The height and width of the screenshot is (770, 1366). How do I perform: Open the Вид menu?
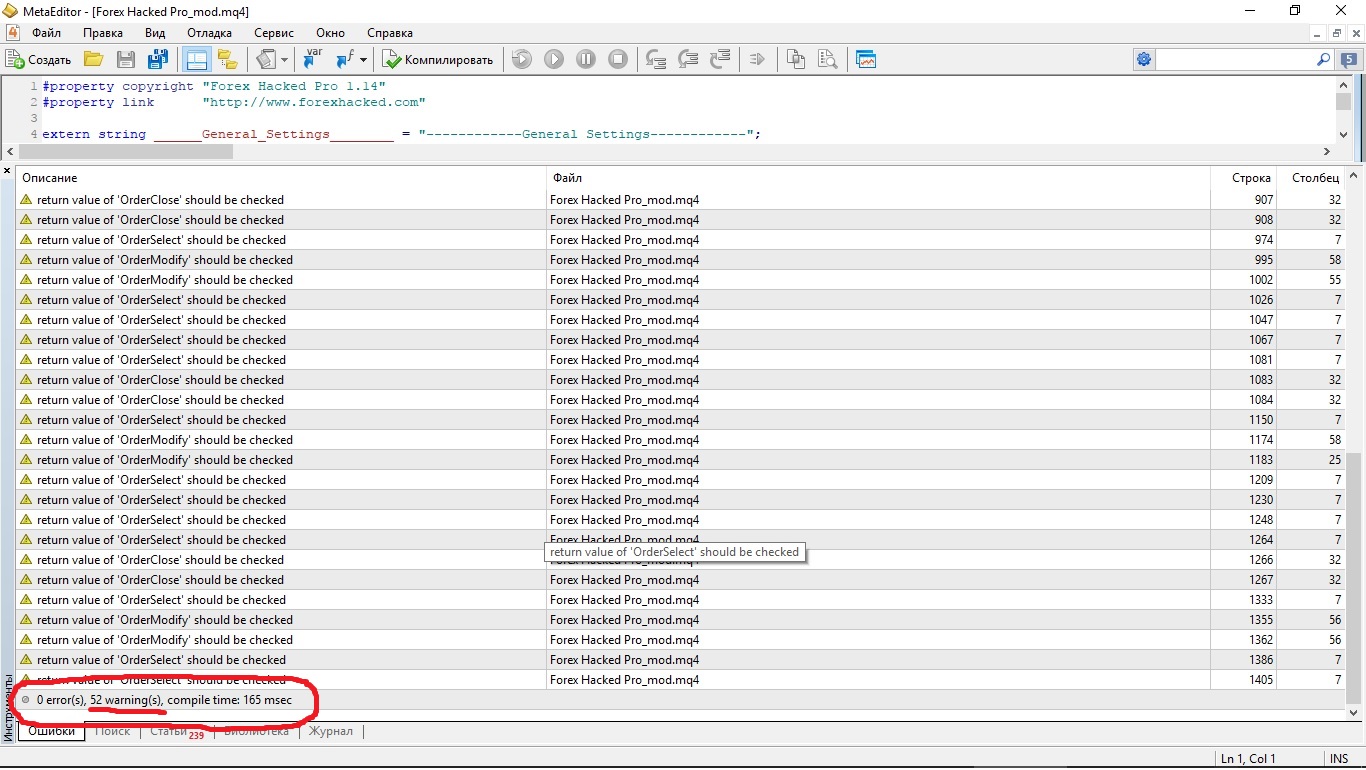155,33
